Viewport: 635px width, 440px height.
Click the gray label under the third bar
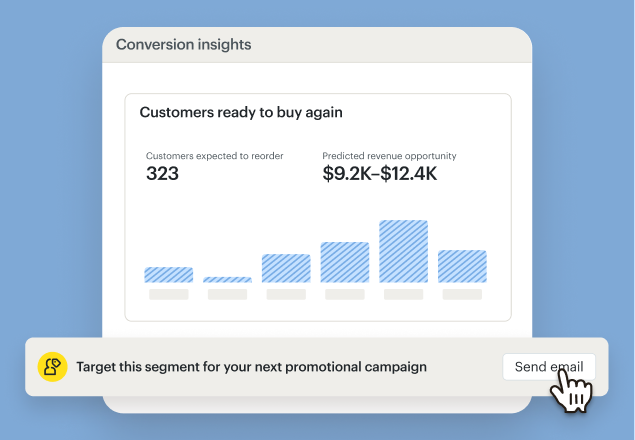coord(286,295)
